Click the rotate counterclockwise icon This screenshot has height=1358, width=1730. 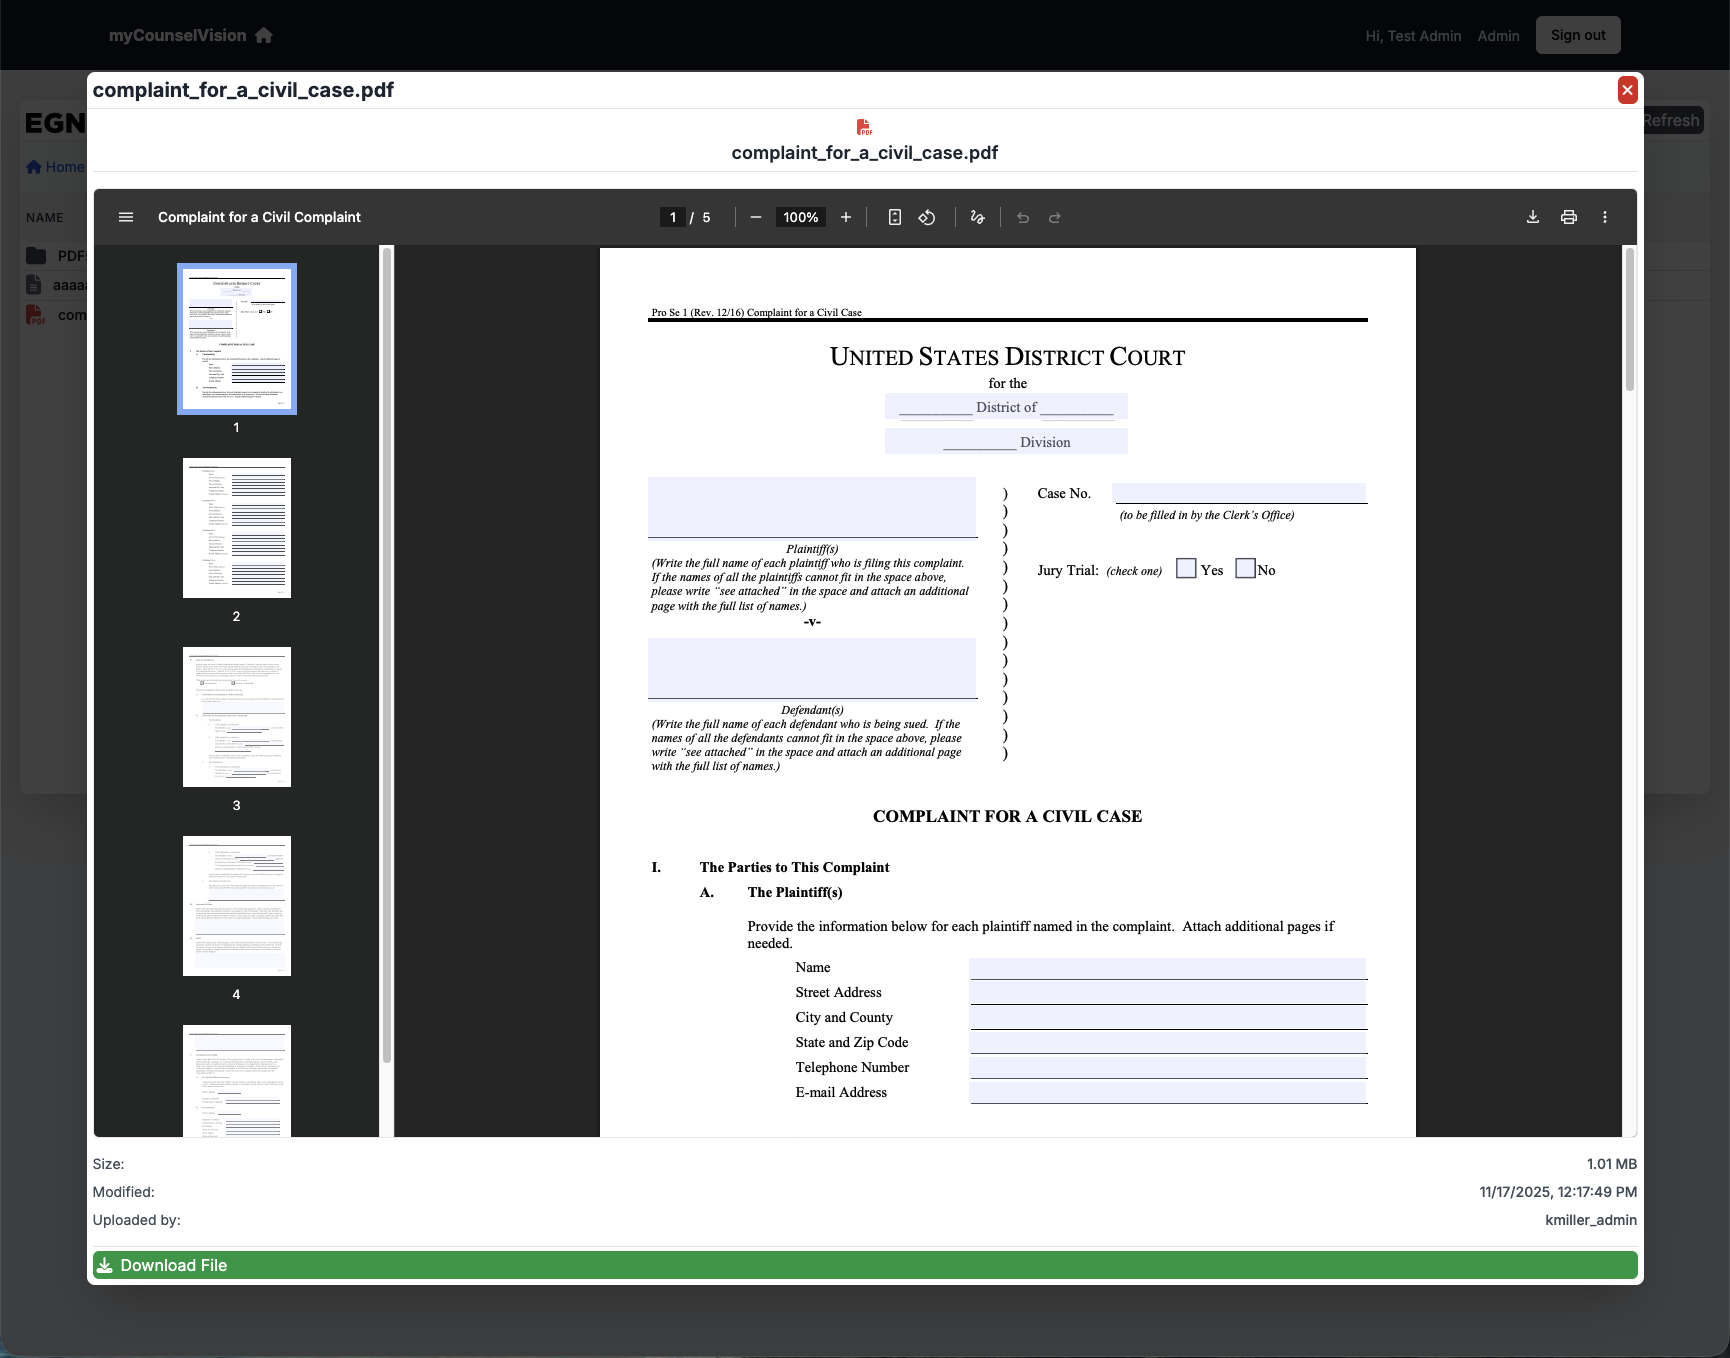pos(926,217)
